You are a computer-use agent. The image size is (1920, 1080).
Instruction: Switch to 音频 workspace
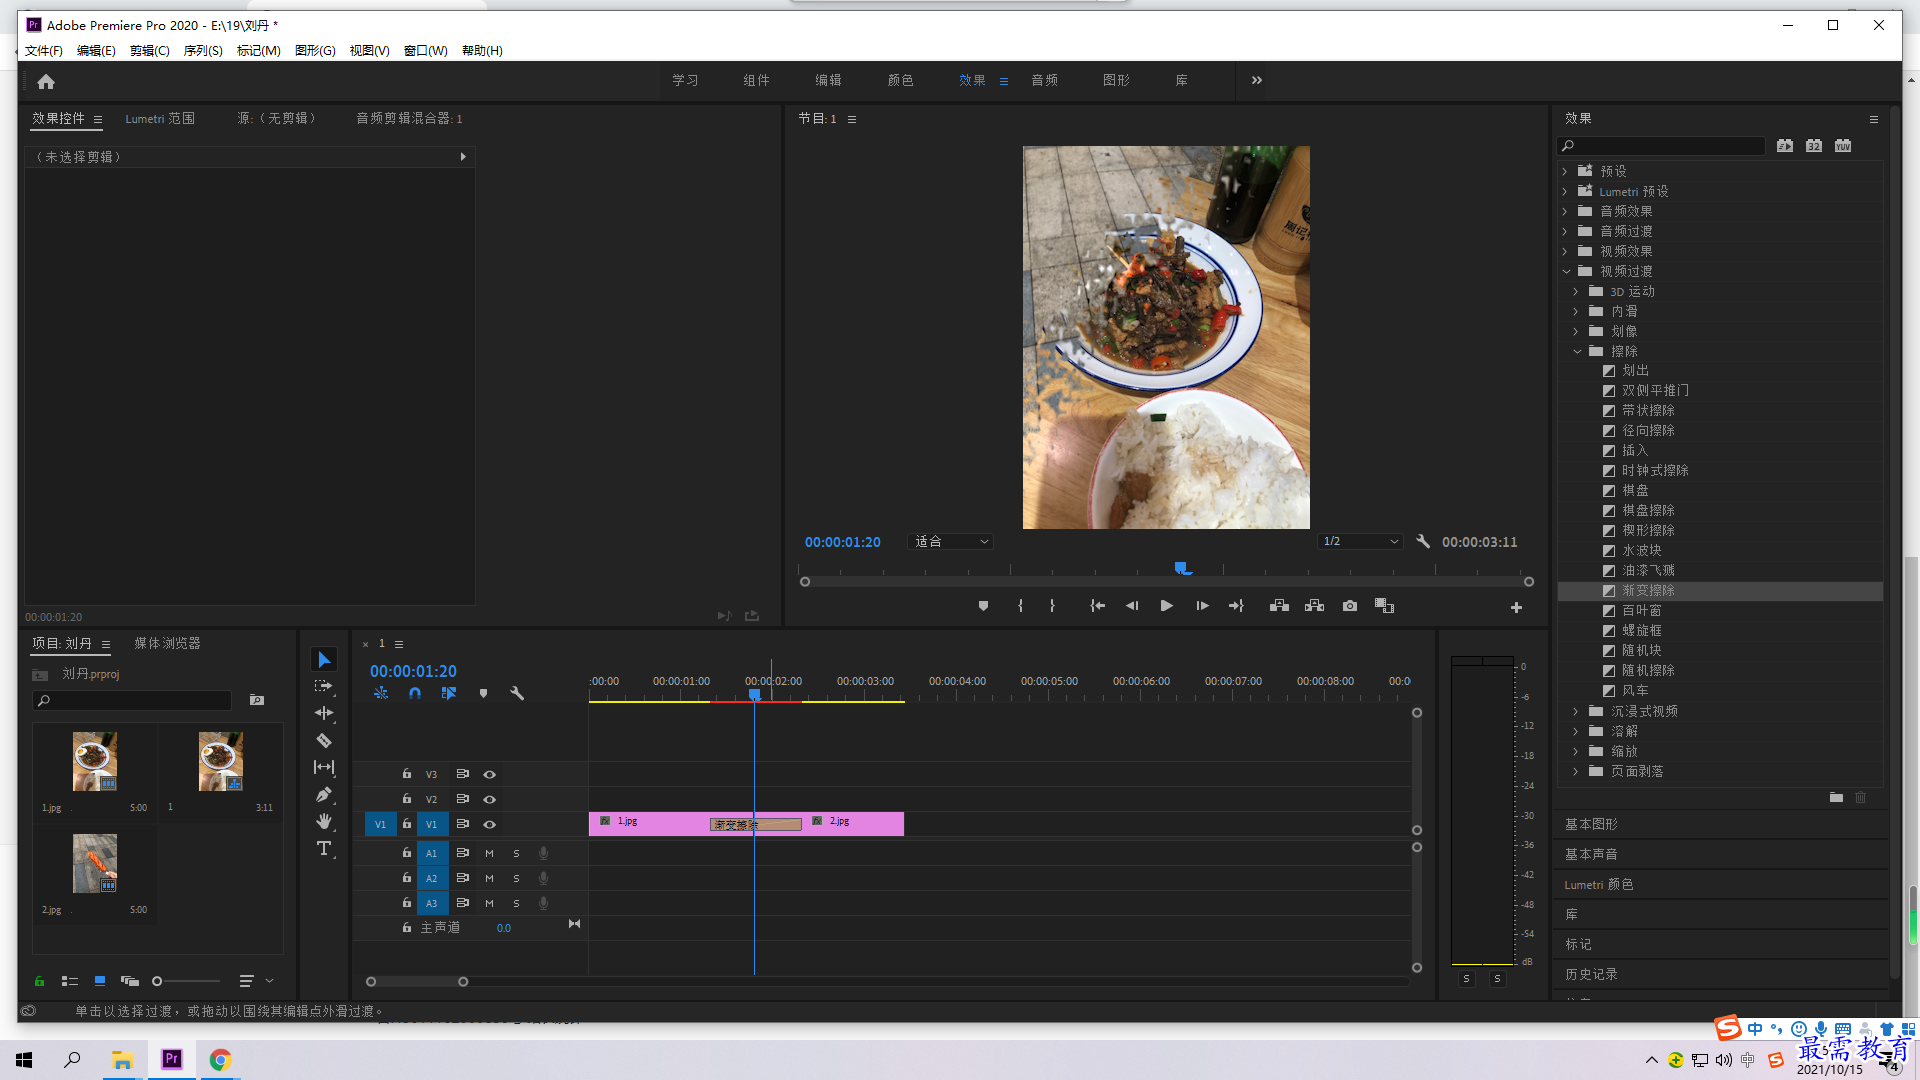(1044, 80)
